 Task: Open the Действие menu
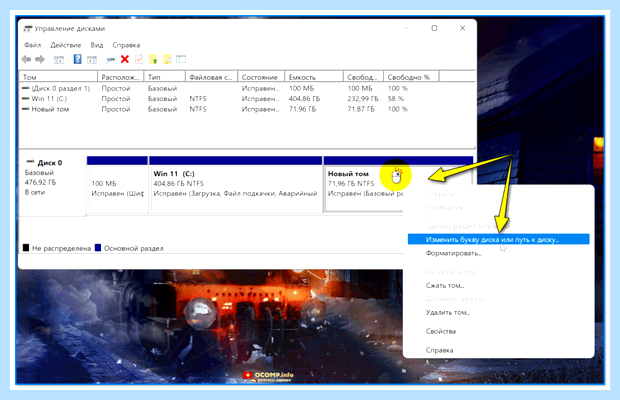(65, 45)
